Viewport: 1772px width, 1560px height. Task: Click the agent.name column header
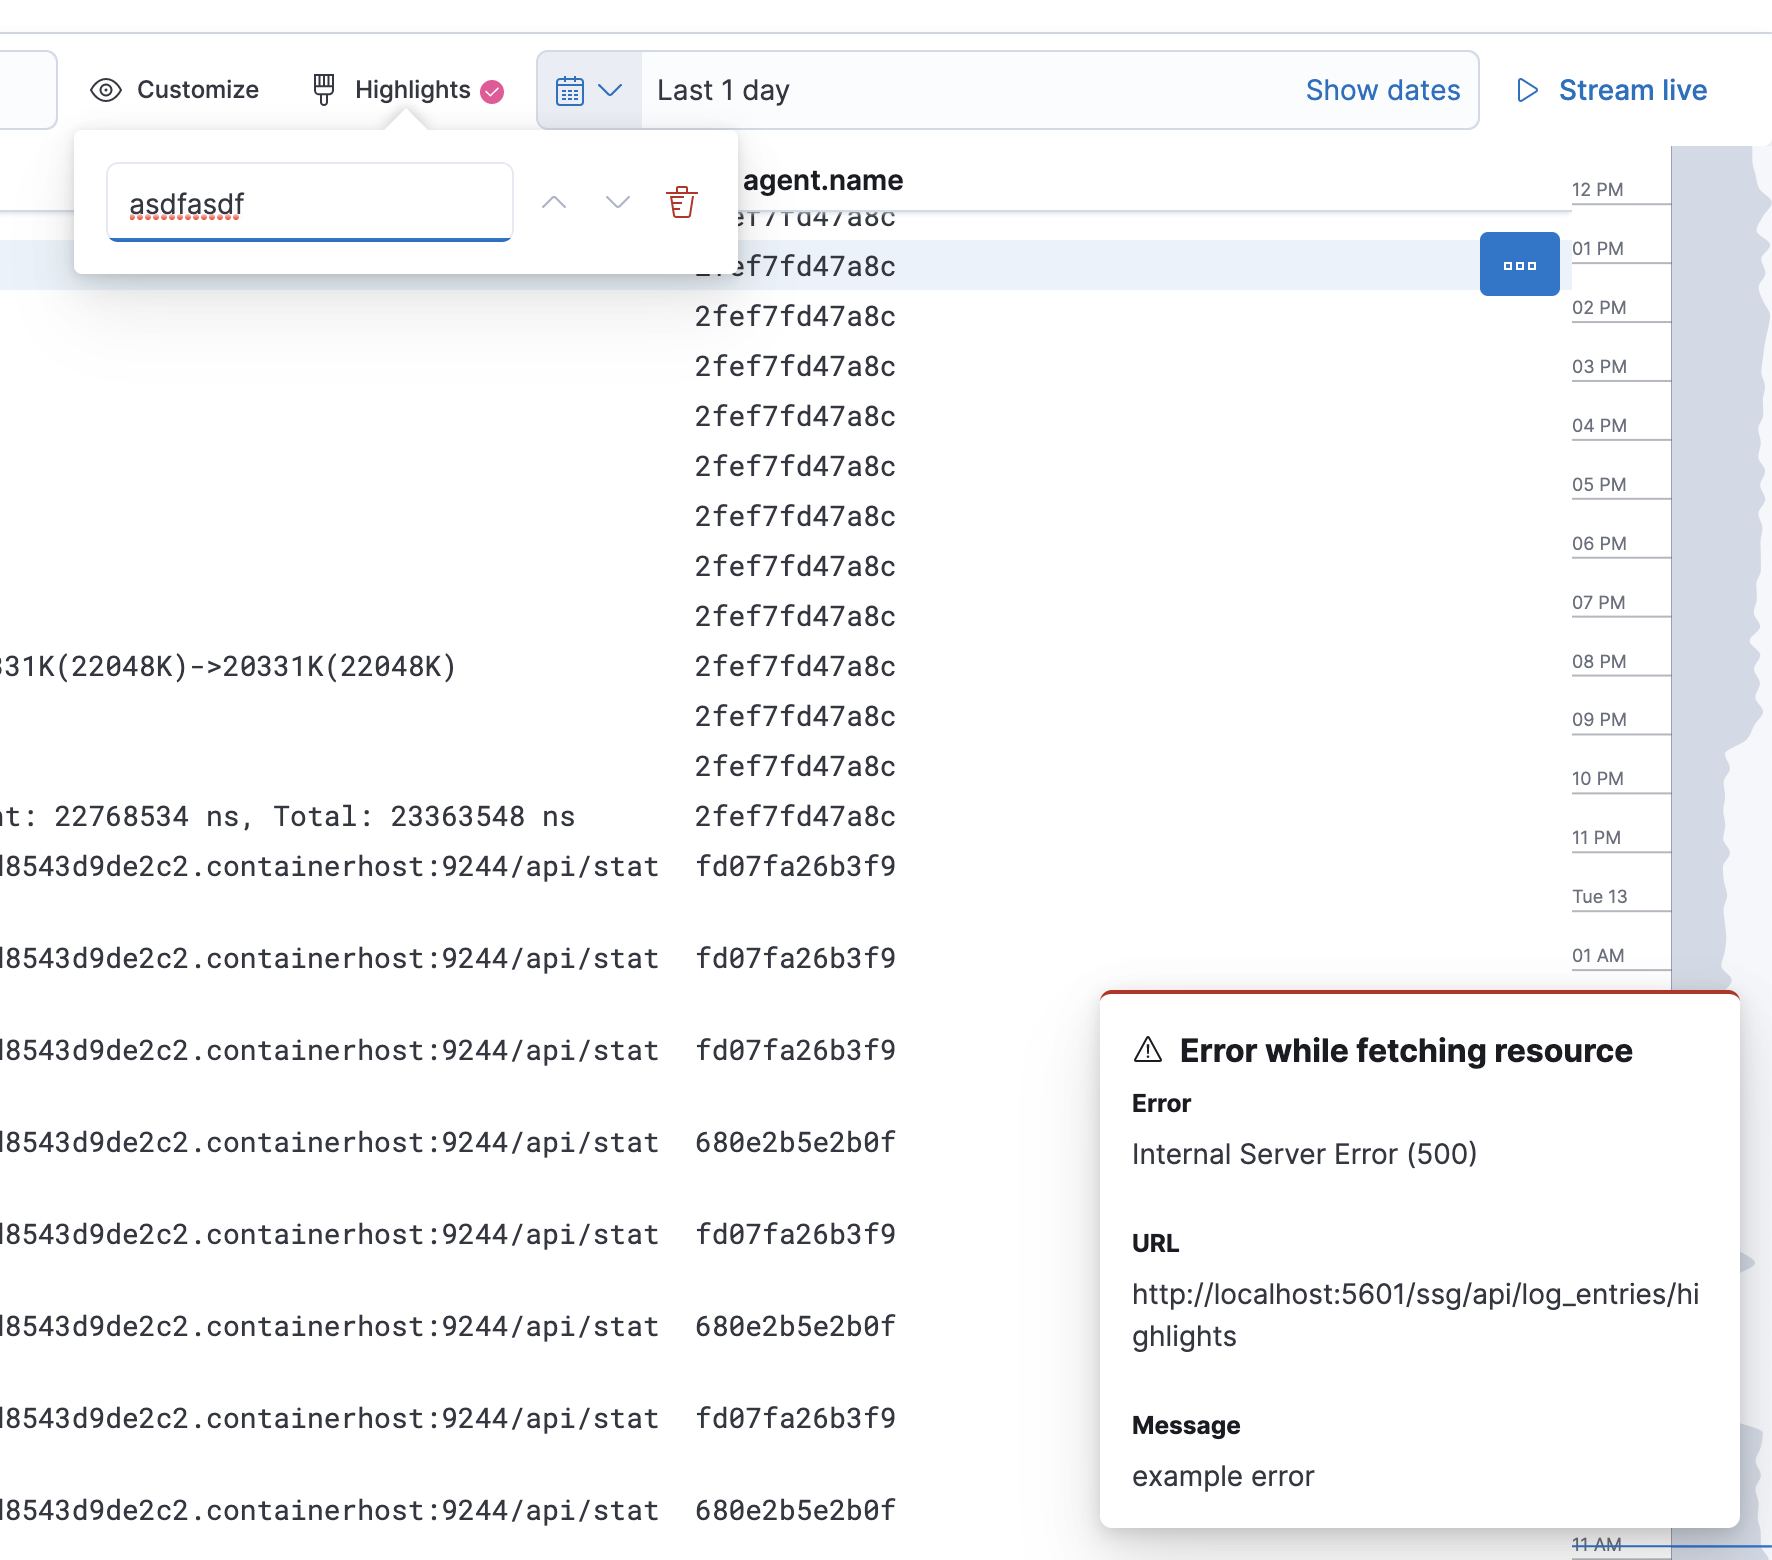coord(822,180)
